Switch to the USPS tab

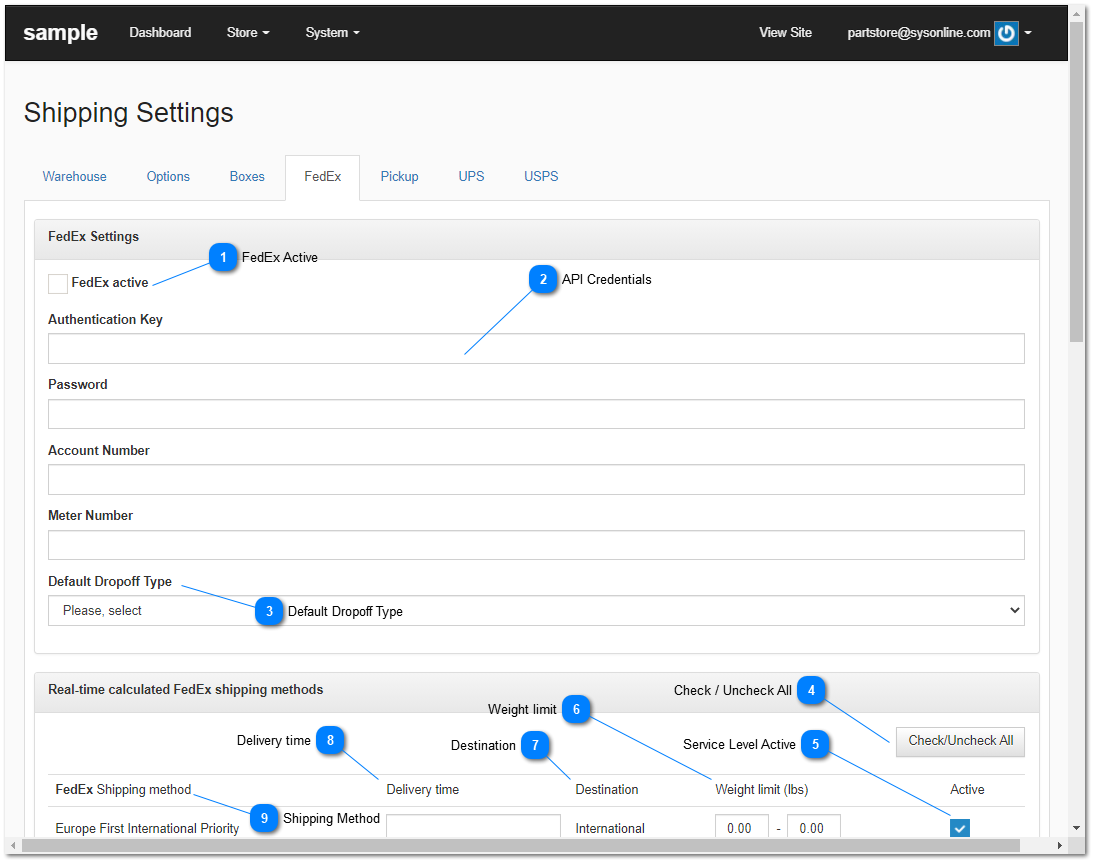pyautogui.click(x=541, y=177)
